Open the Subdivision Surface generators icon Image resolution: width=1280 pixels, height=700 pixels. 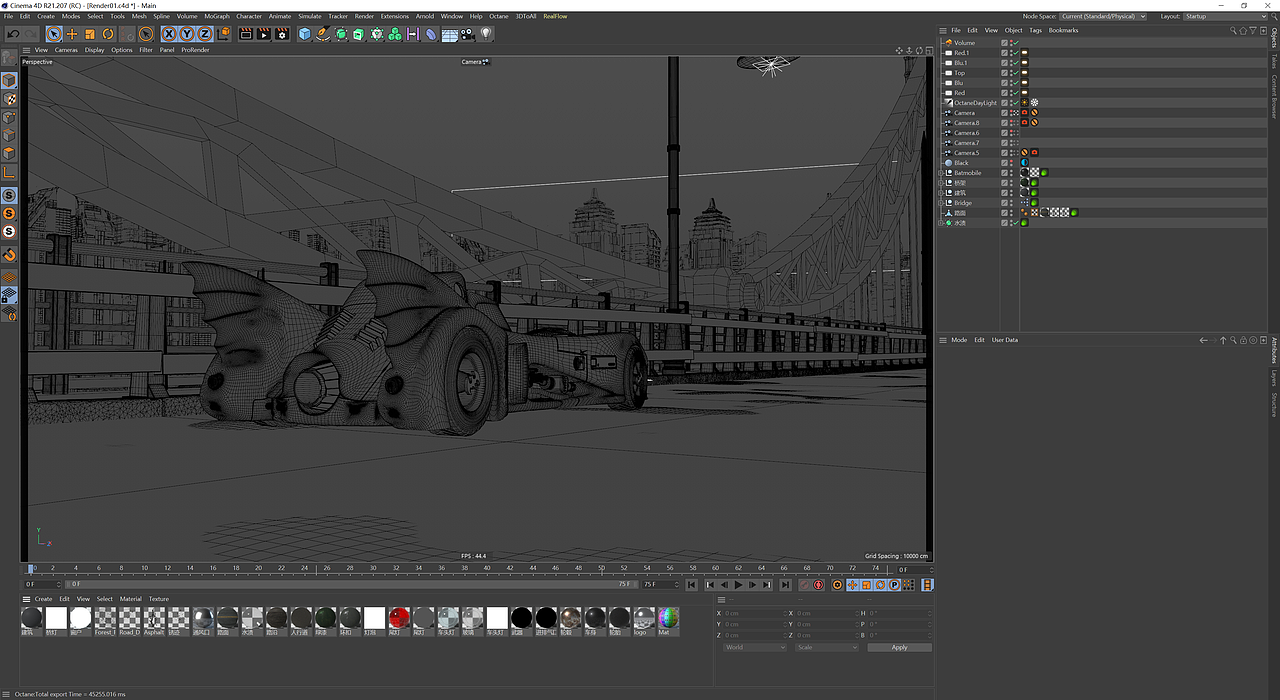(x=341, y=34)
